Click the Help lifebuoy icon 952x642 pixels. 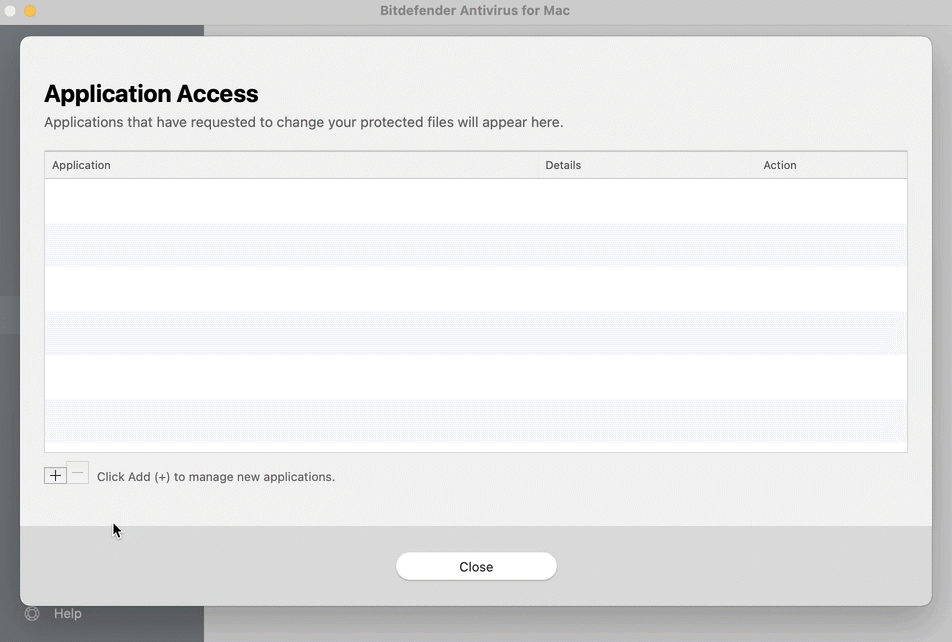tap(32, 613)
